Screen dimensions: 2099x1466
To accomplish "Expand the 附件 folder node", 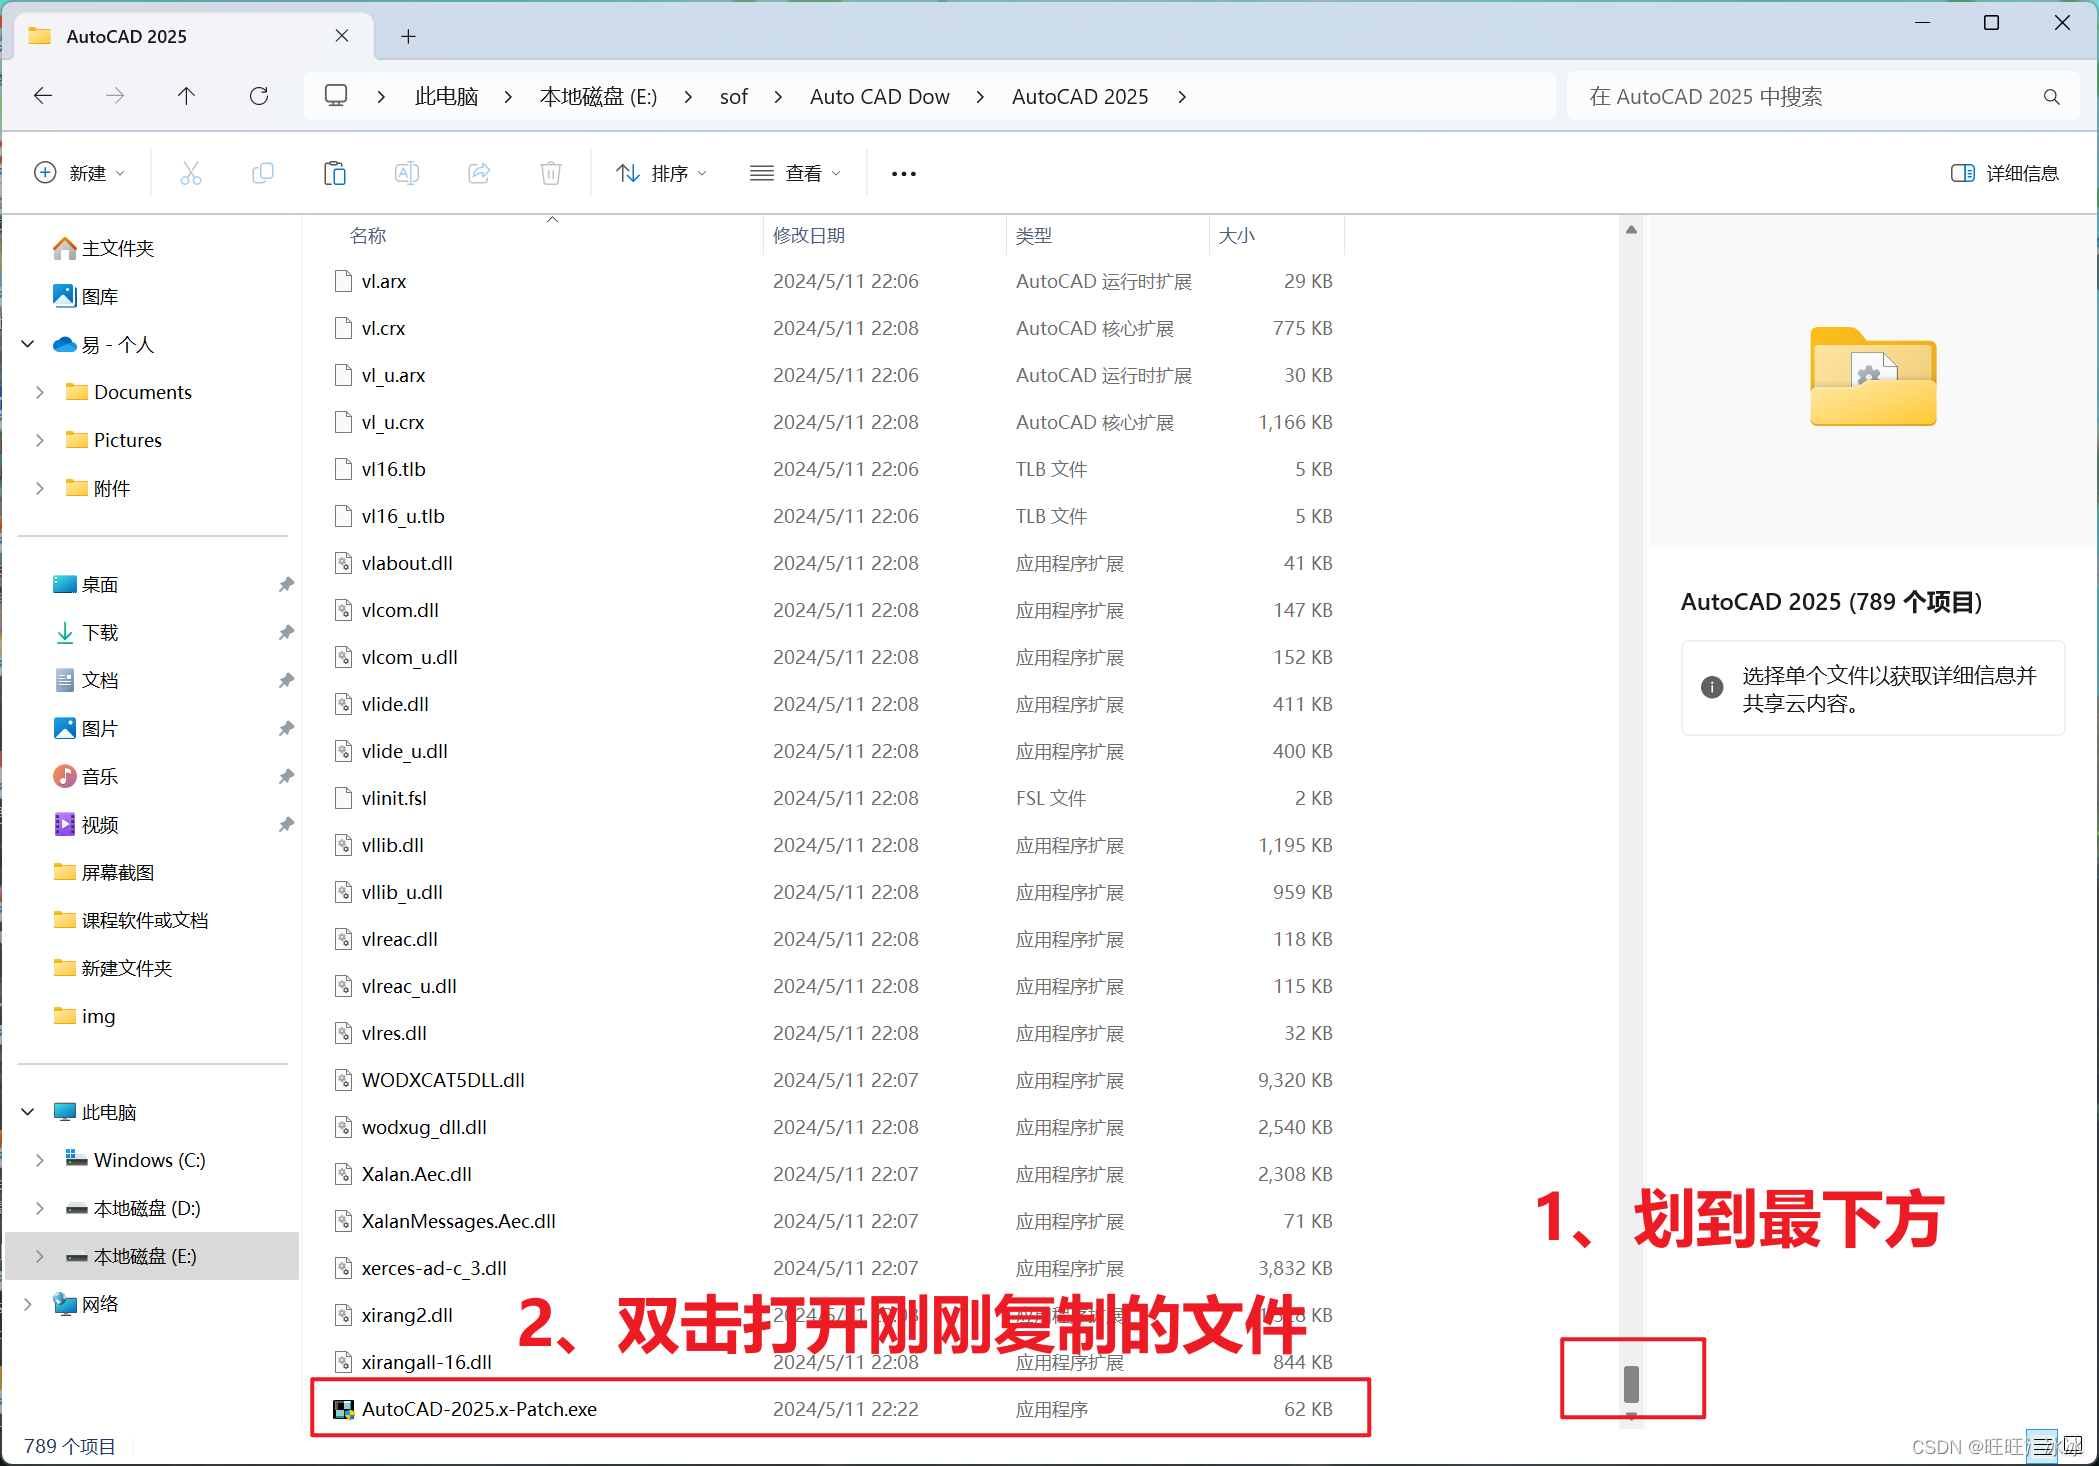I will pos(40,489).
